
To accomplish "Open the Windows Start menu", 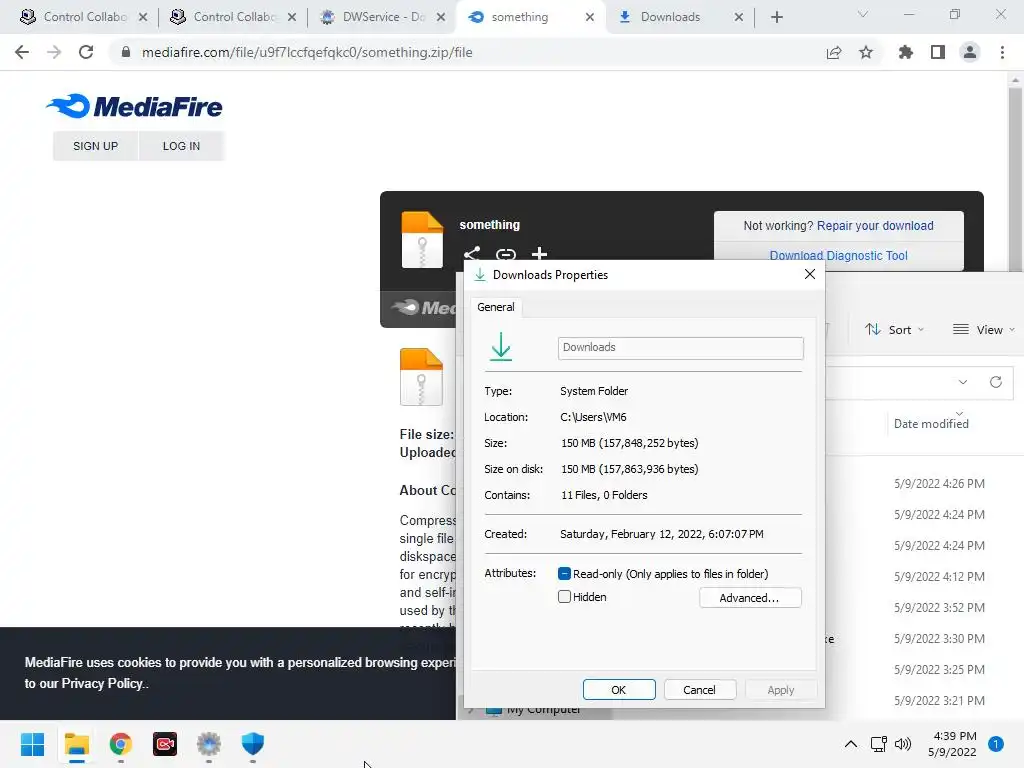I will click(33, 744).
